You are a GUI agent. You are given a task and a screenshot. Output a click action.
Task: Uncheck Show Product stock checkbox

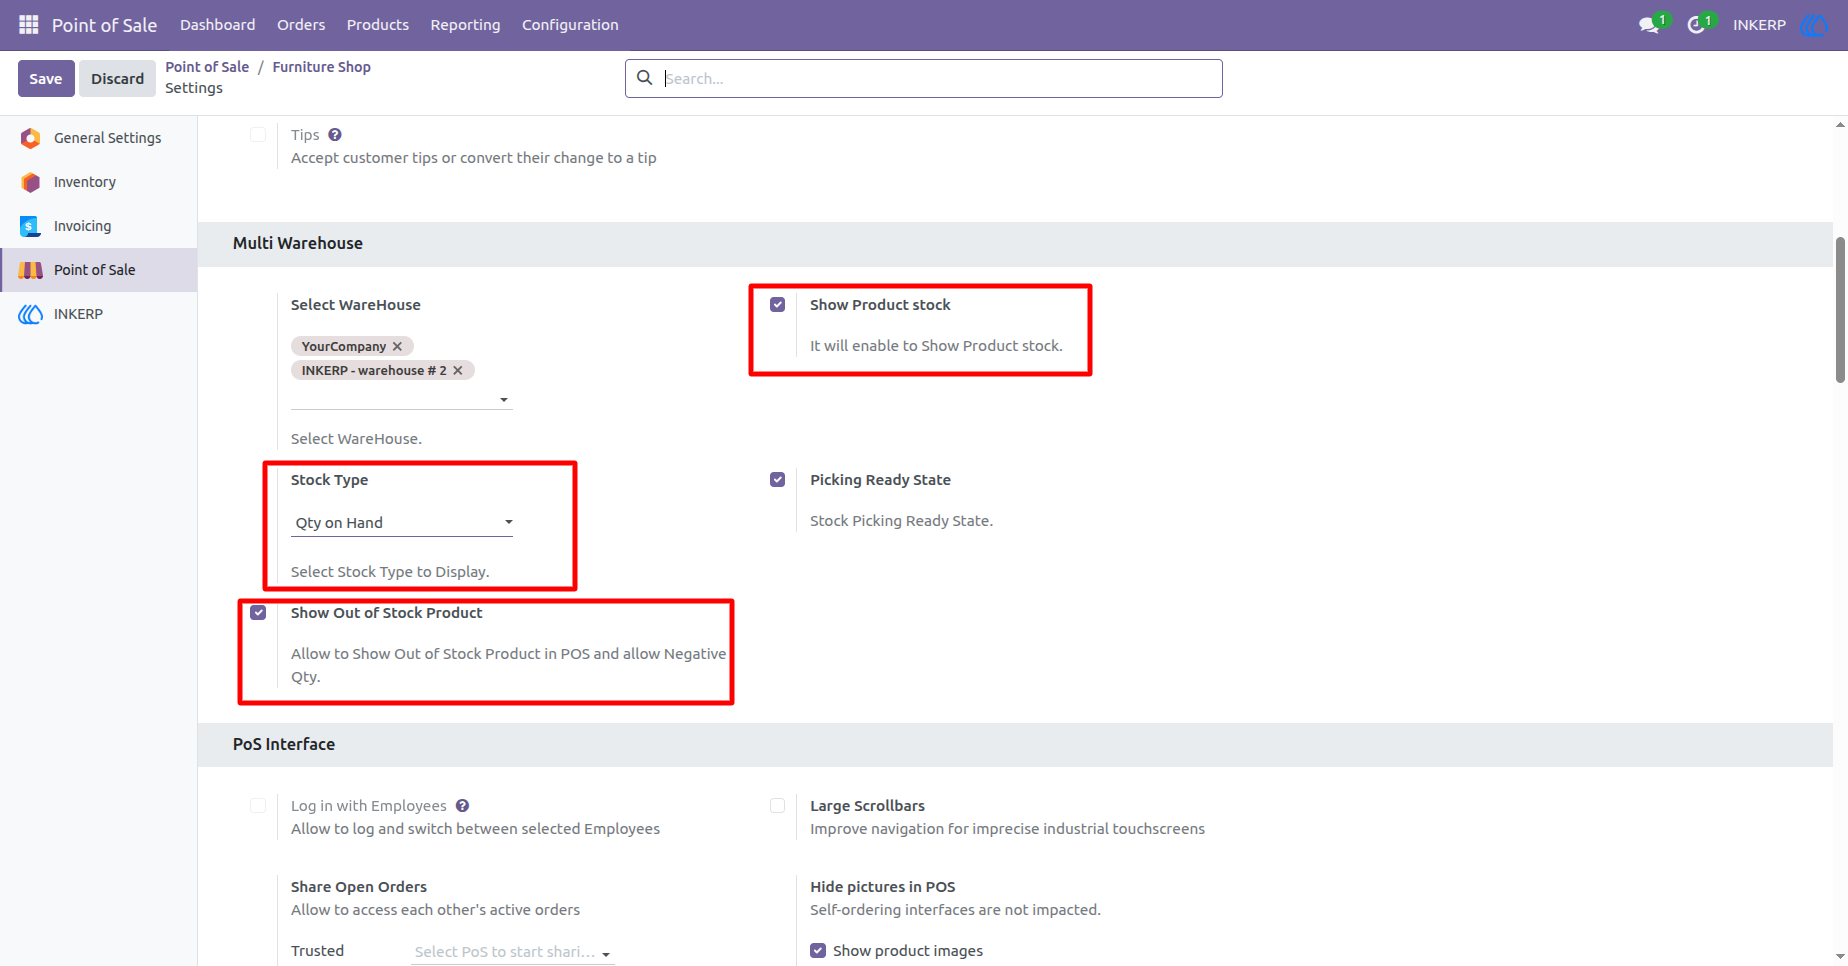pos(777,305)
